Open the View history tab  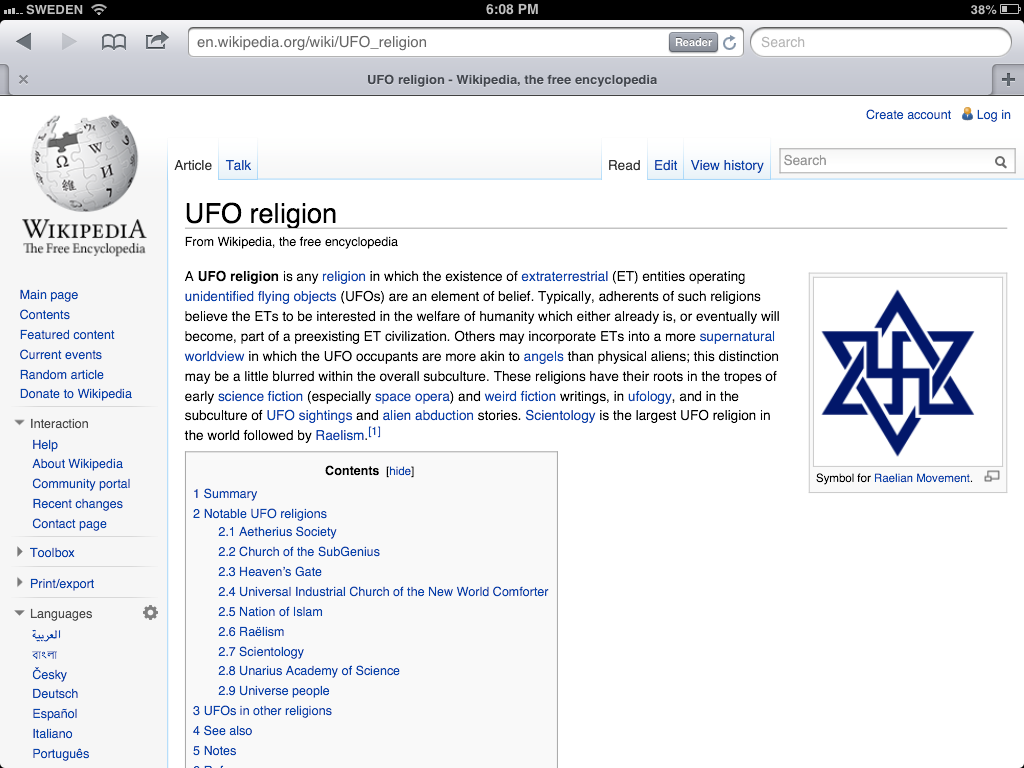click(727, 165)
